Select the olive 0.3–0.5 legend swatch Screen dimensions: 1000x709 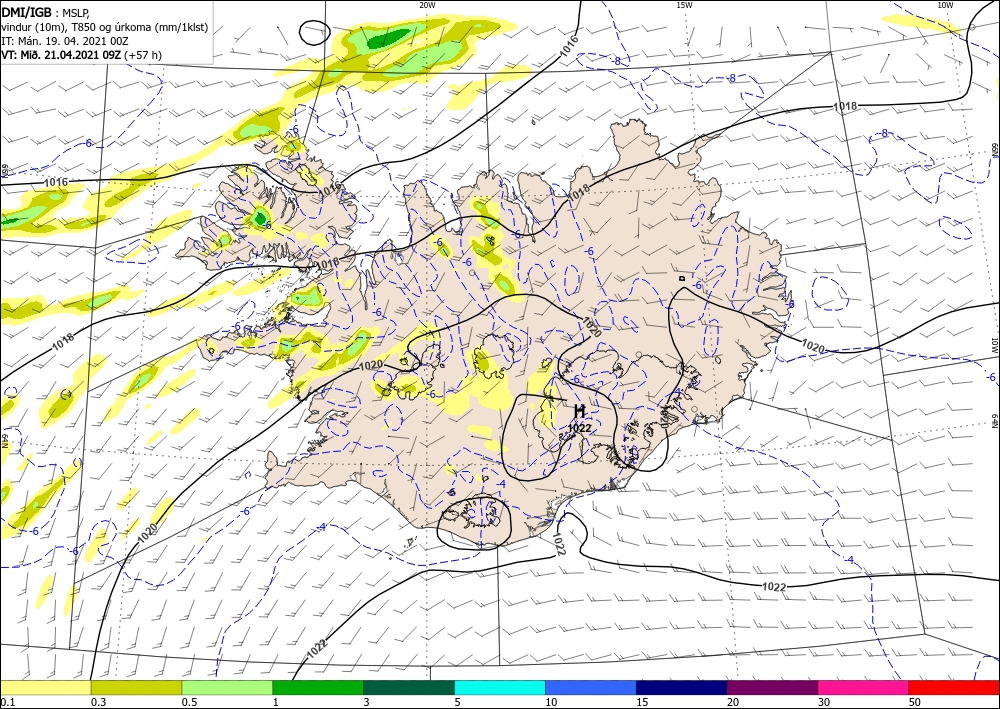[136, 688]
